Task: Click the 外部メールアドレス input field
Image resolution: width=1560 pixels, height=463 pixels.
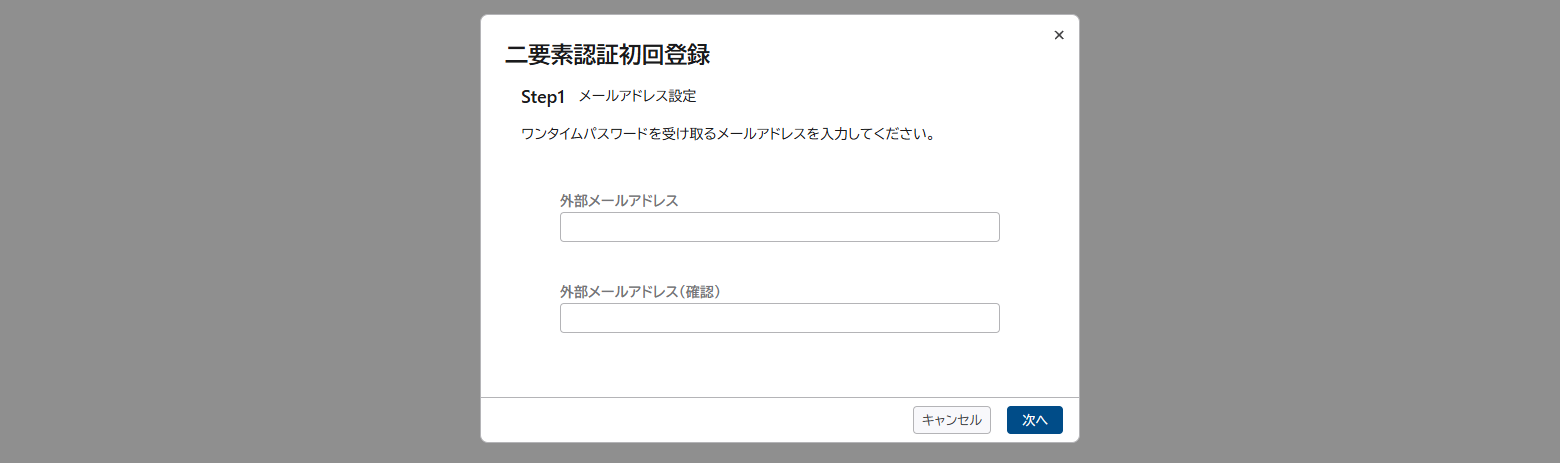Action: pos(780,227)
